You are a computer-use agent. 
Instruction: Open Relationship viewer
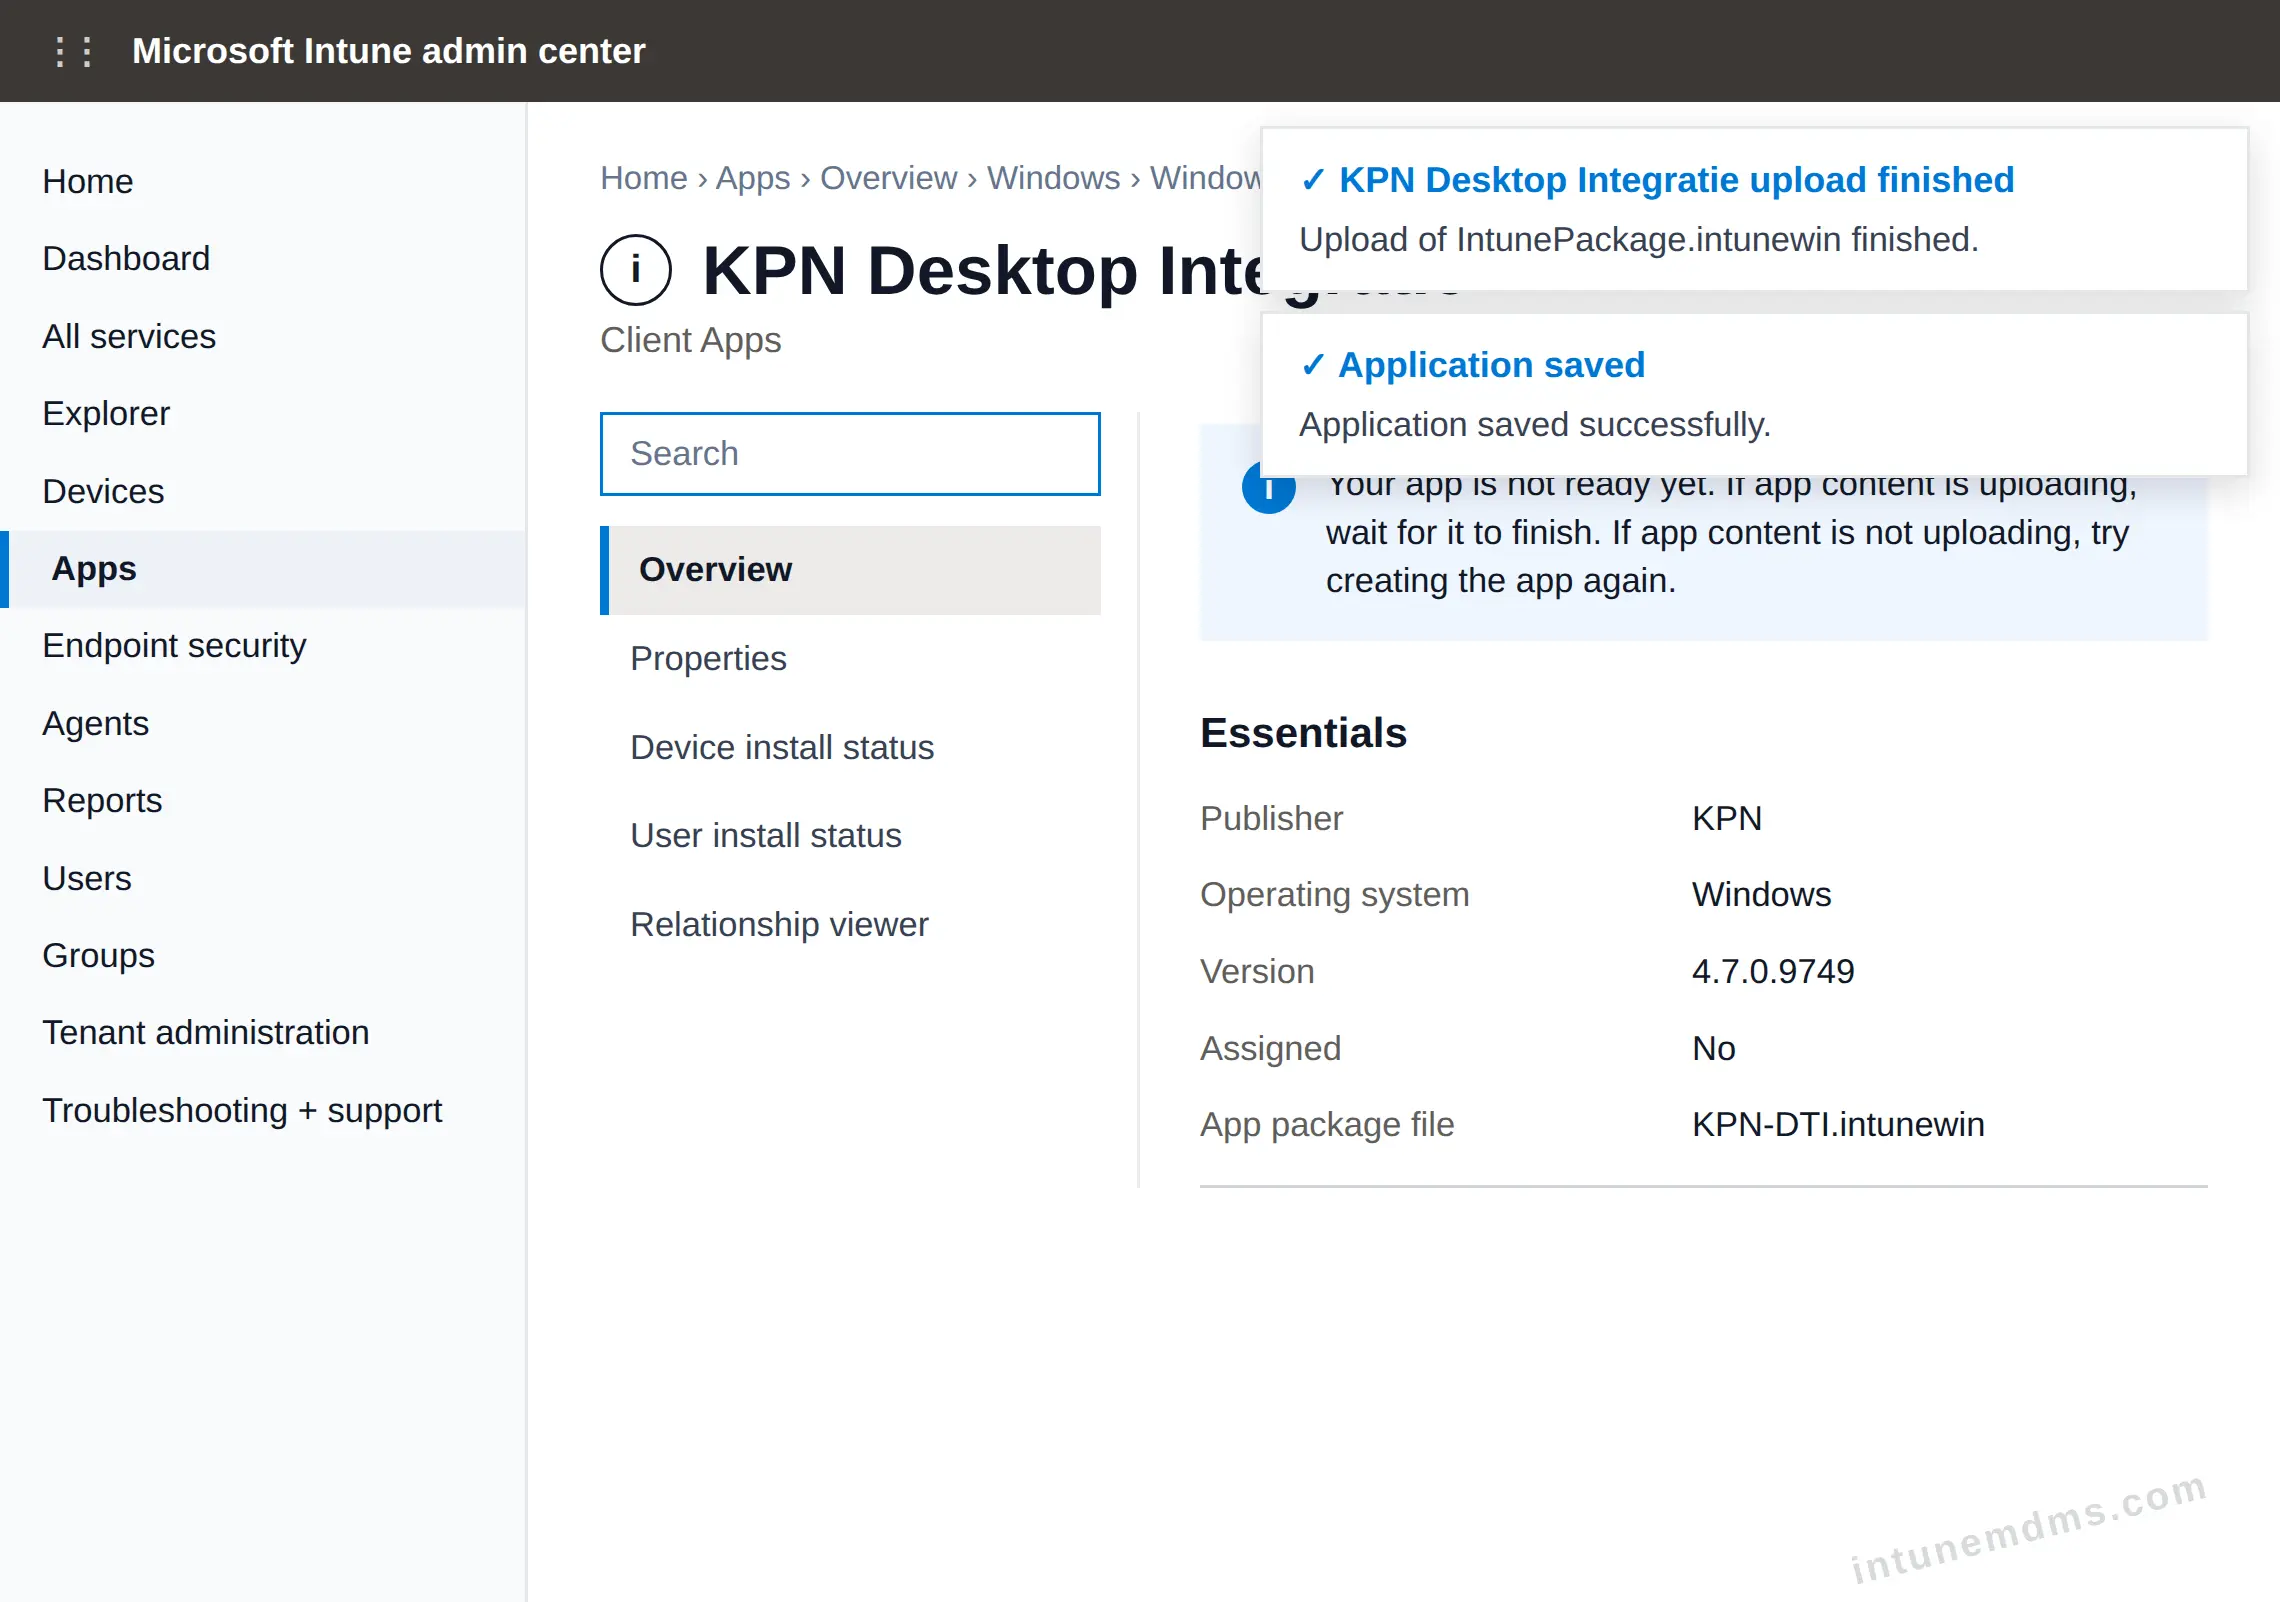850,925
